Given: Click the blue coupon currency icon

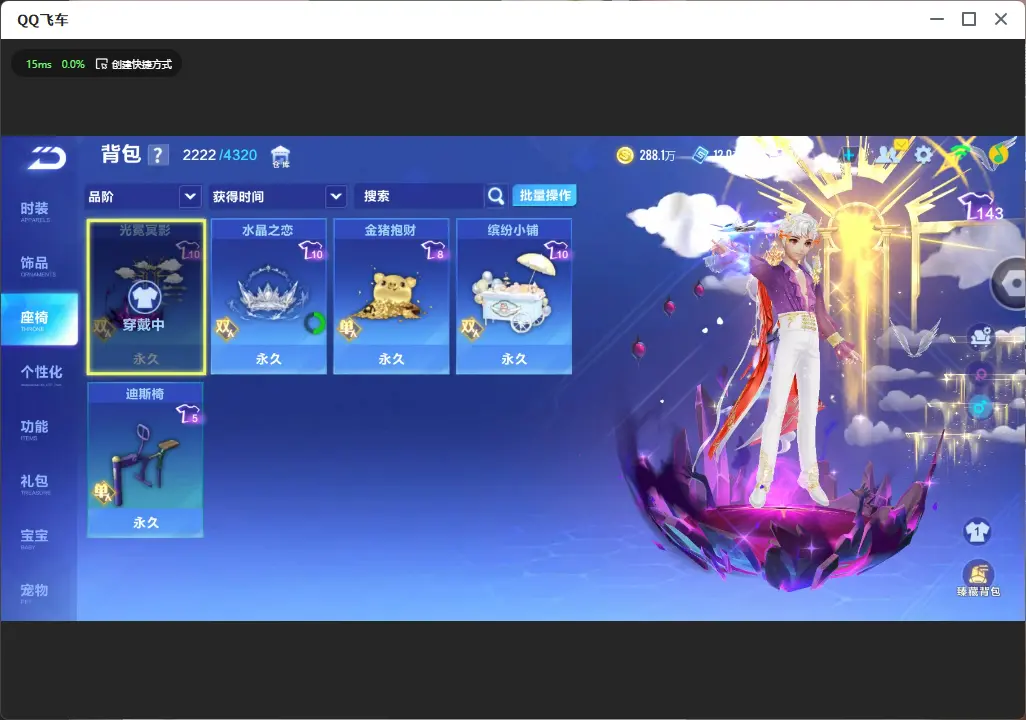Looking at the screenshot, I should point(700,155).
